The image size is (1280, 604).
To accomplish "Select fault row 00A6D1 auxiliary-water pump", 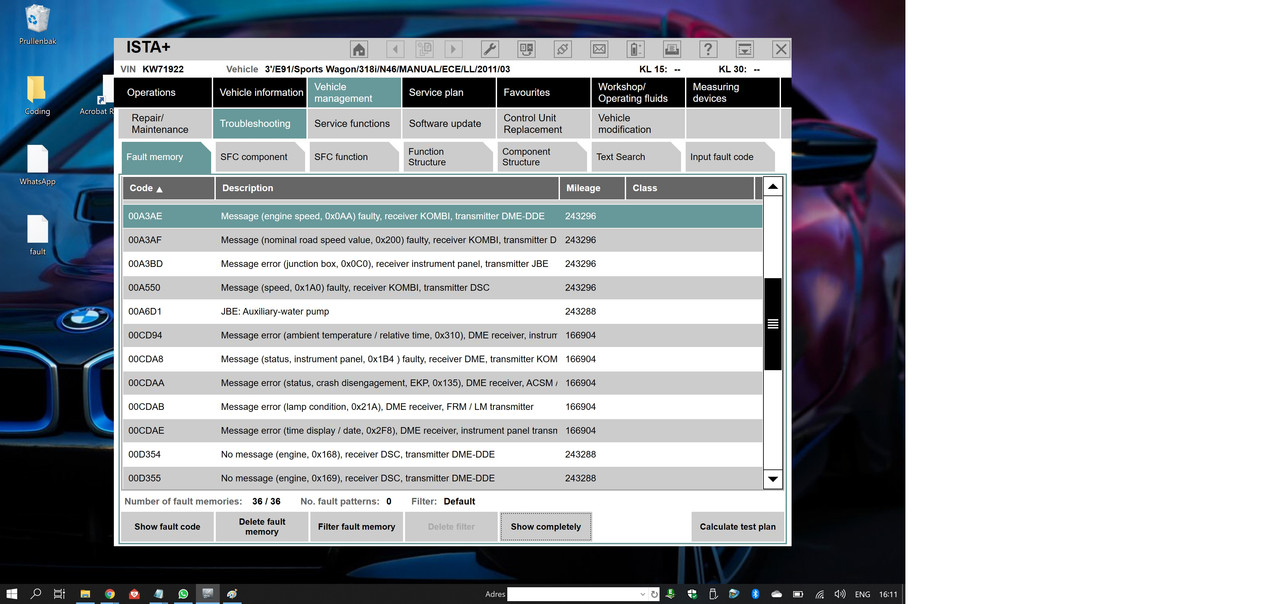I will point(442,311).
